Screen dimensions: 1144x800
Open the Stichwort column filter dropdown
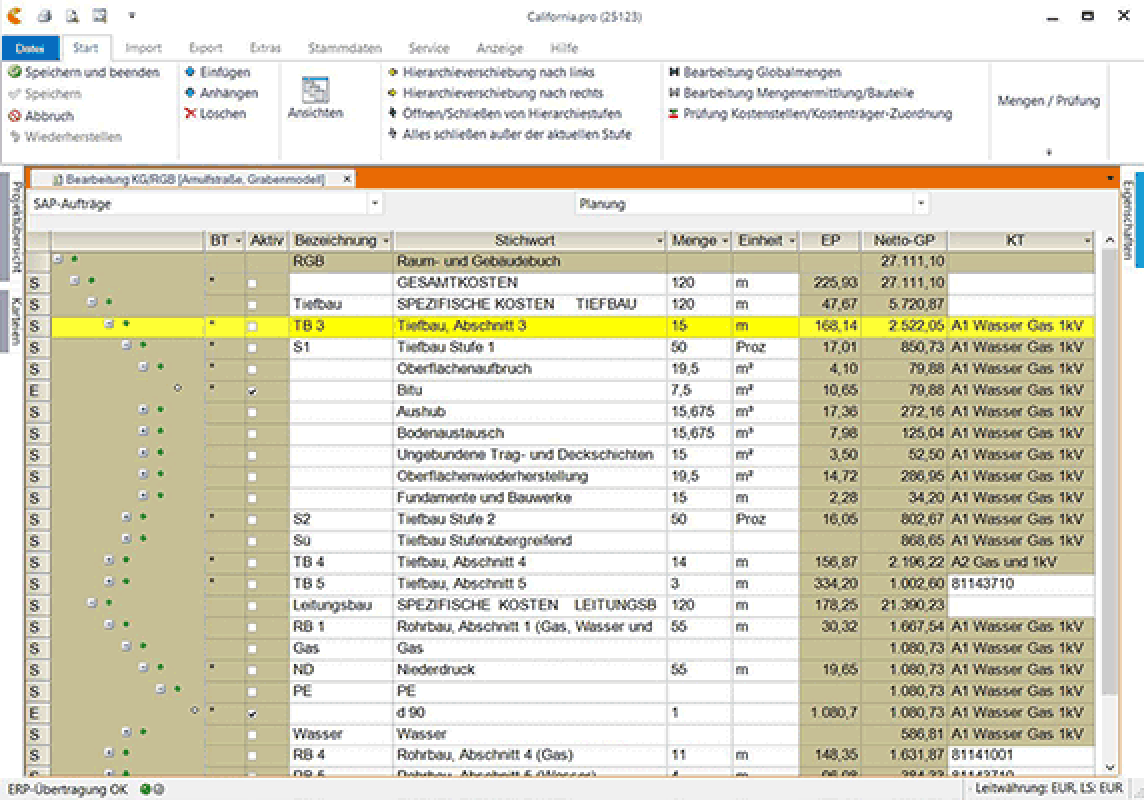click(660, 241)
